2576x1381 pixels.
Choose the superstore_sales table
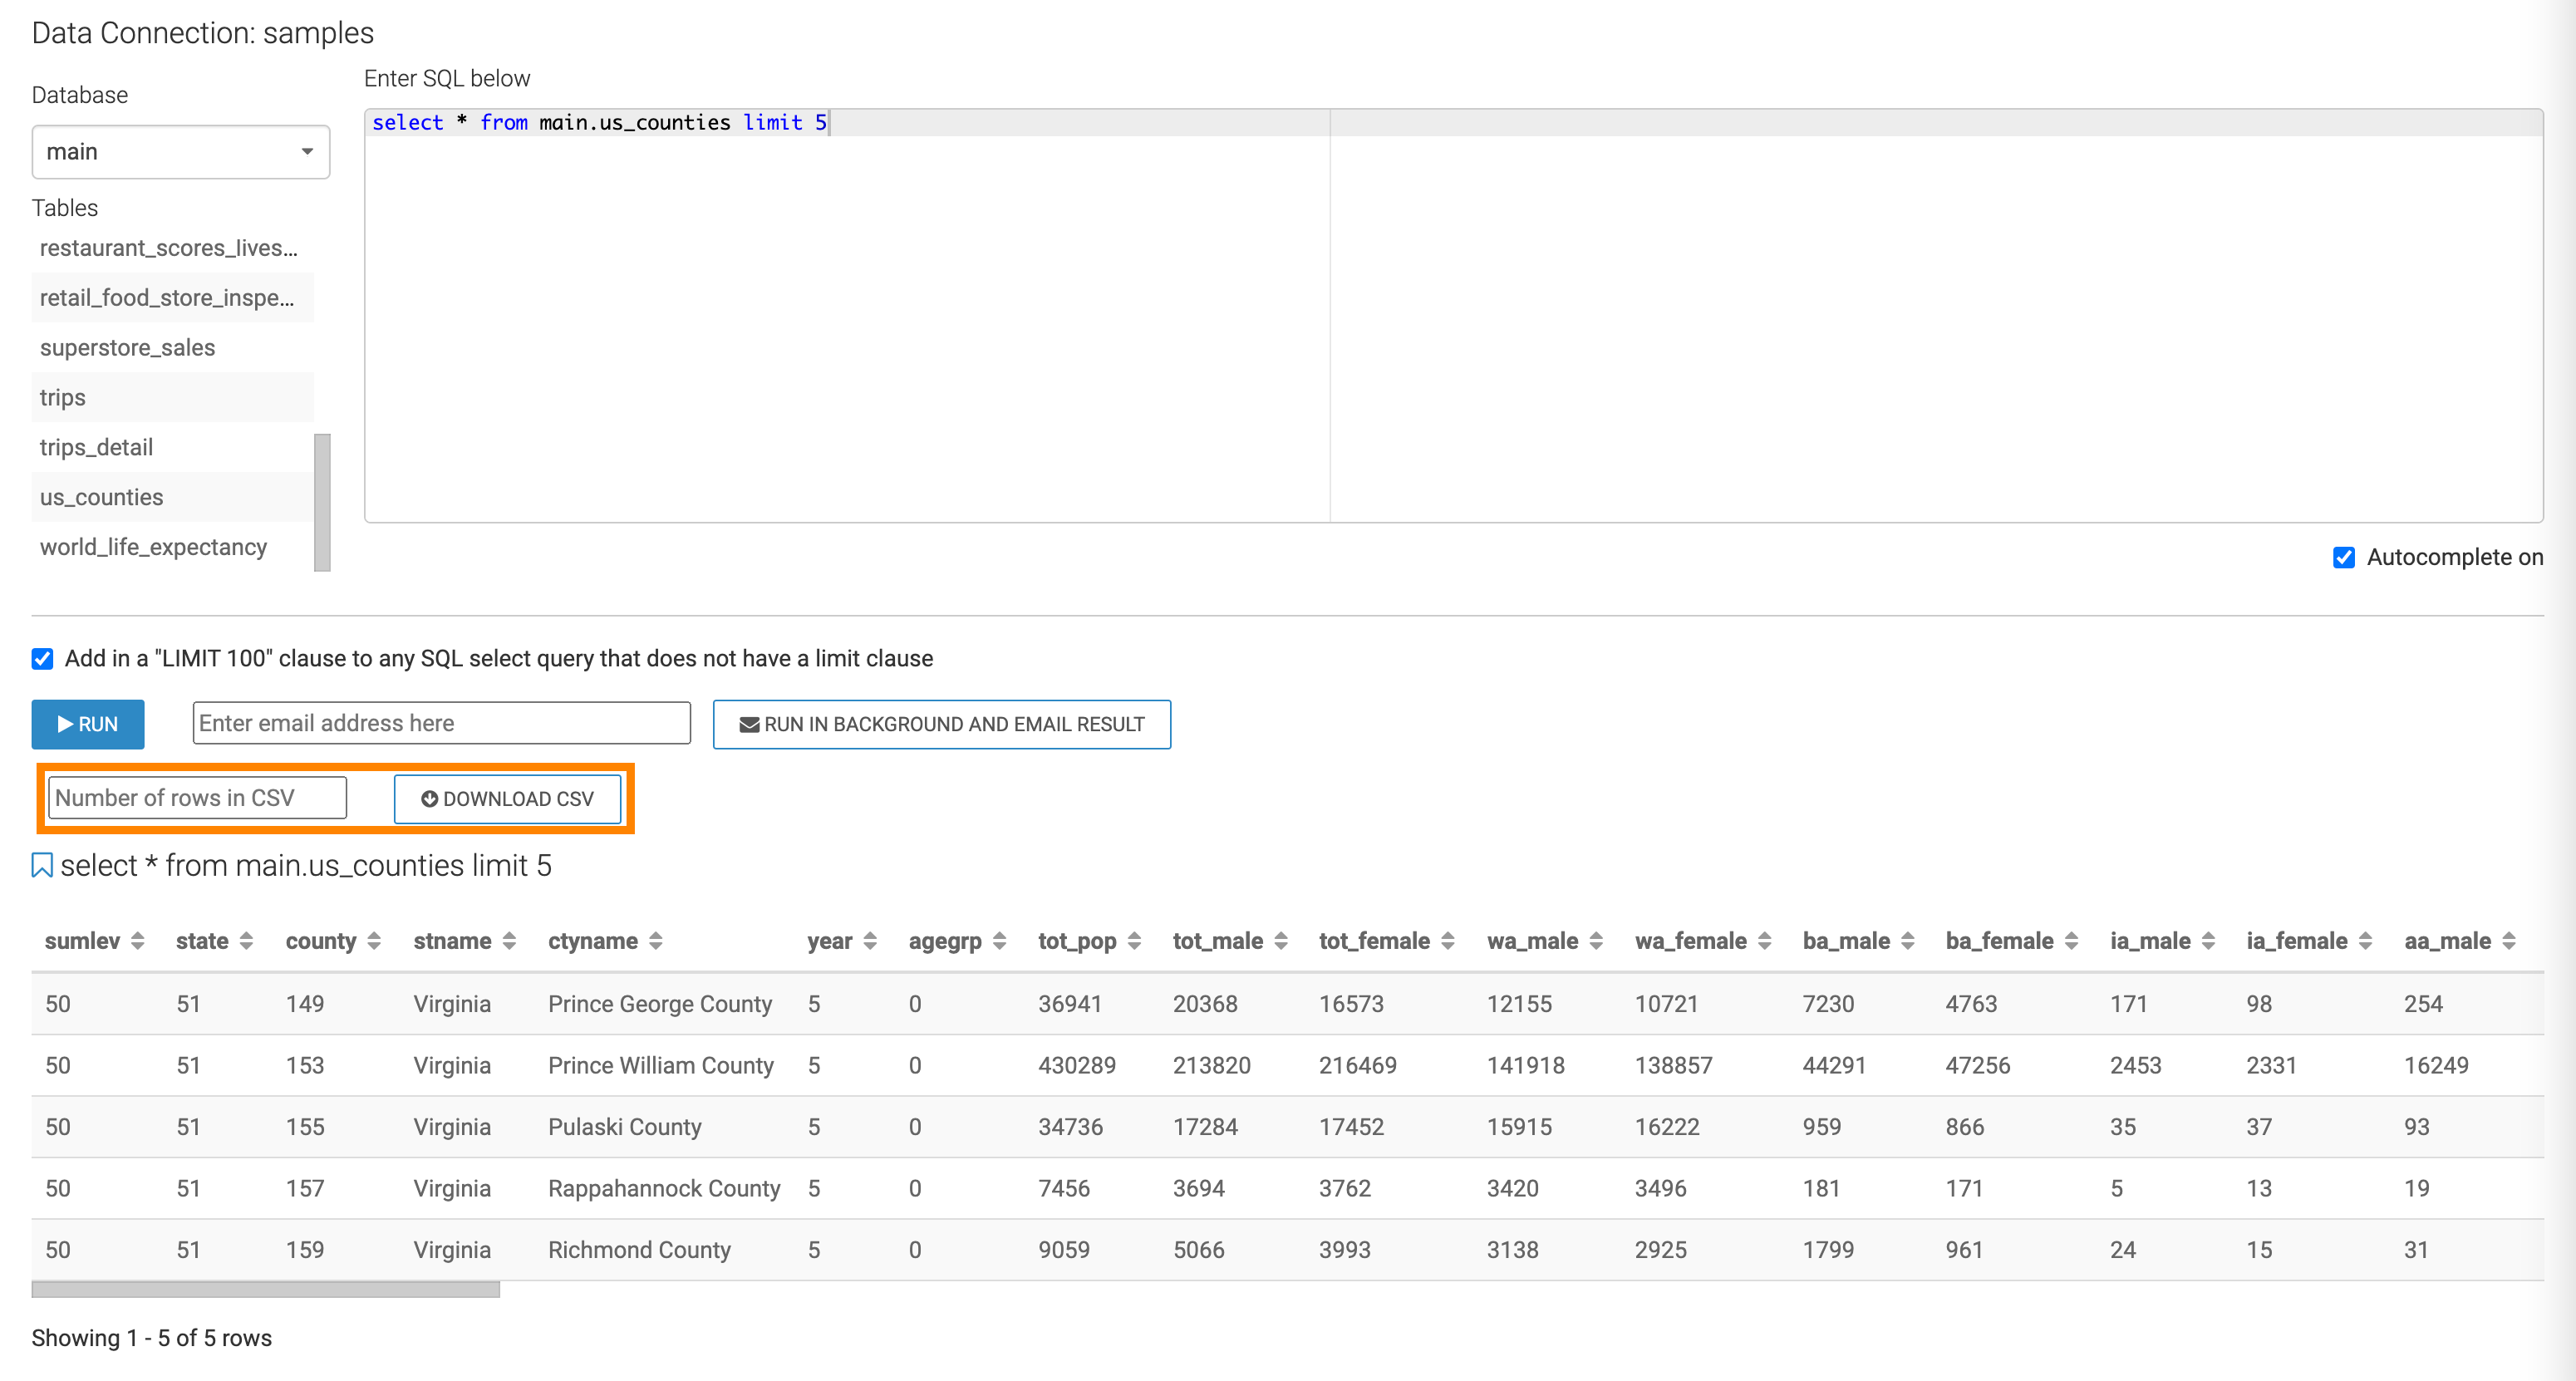pos(128,348)
